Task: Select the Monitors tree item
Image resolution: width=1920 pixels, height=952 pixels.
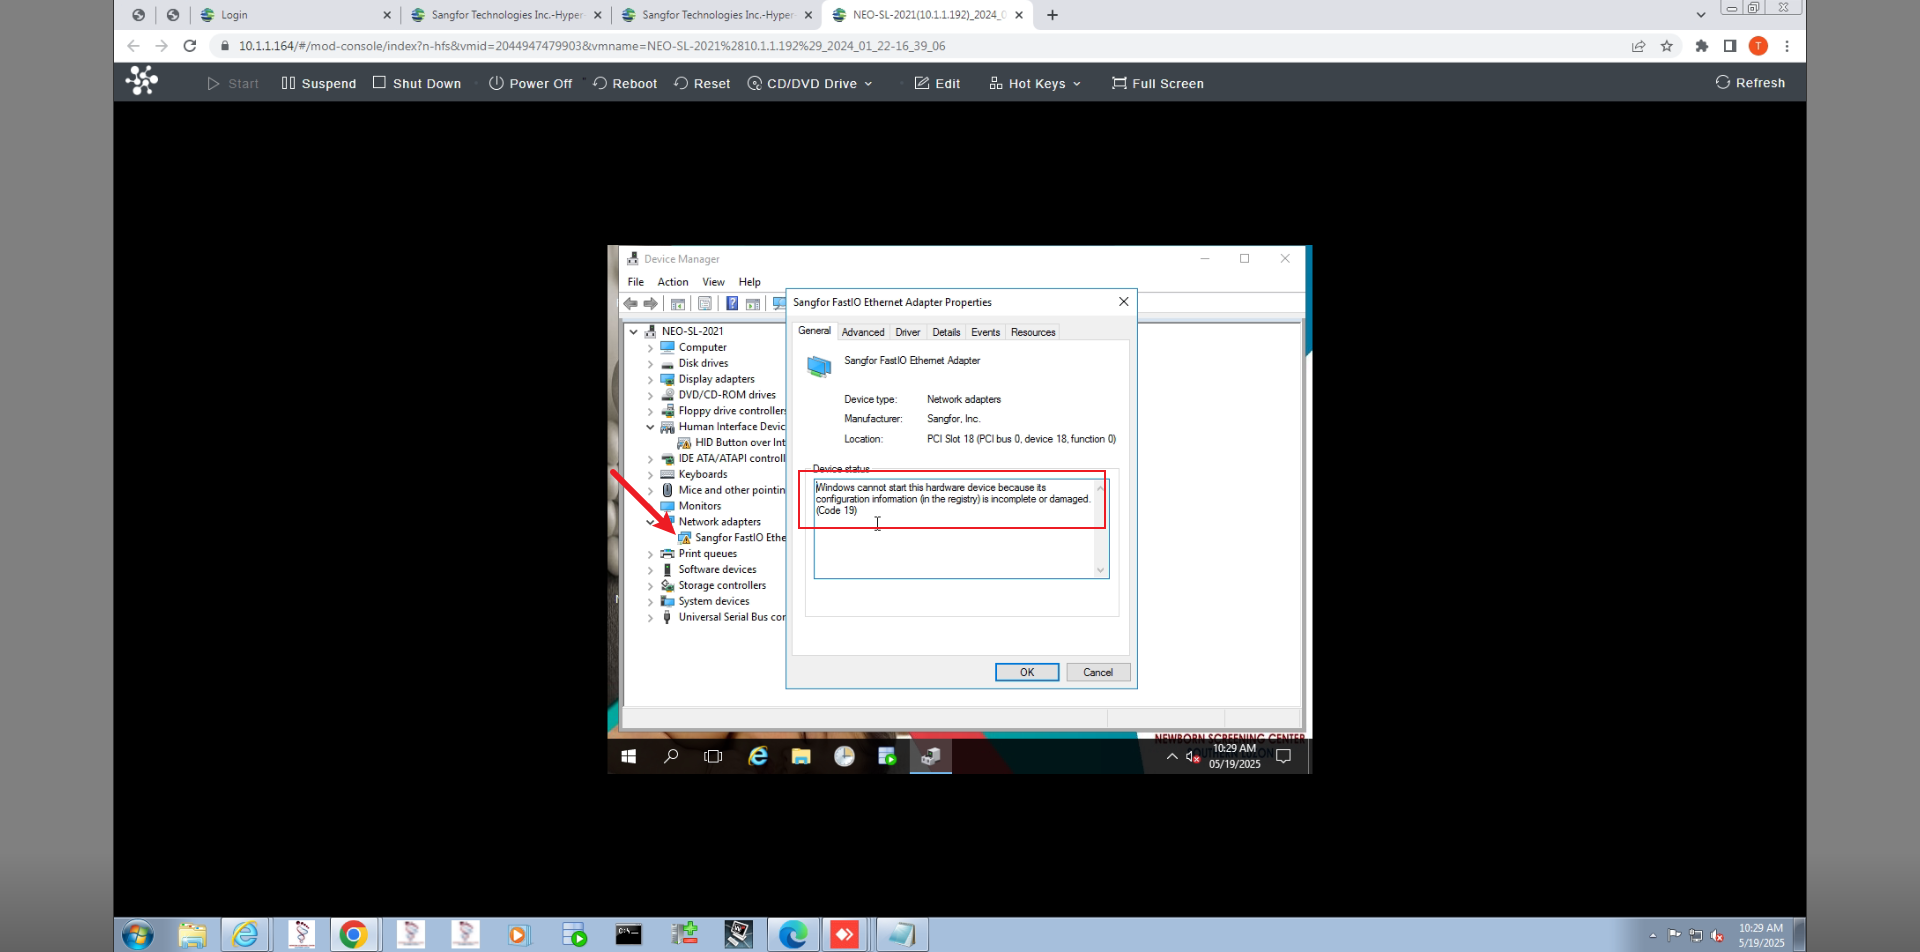Action: coord(691,506)
